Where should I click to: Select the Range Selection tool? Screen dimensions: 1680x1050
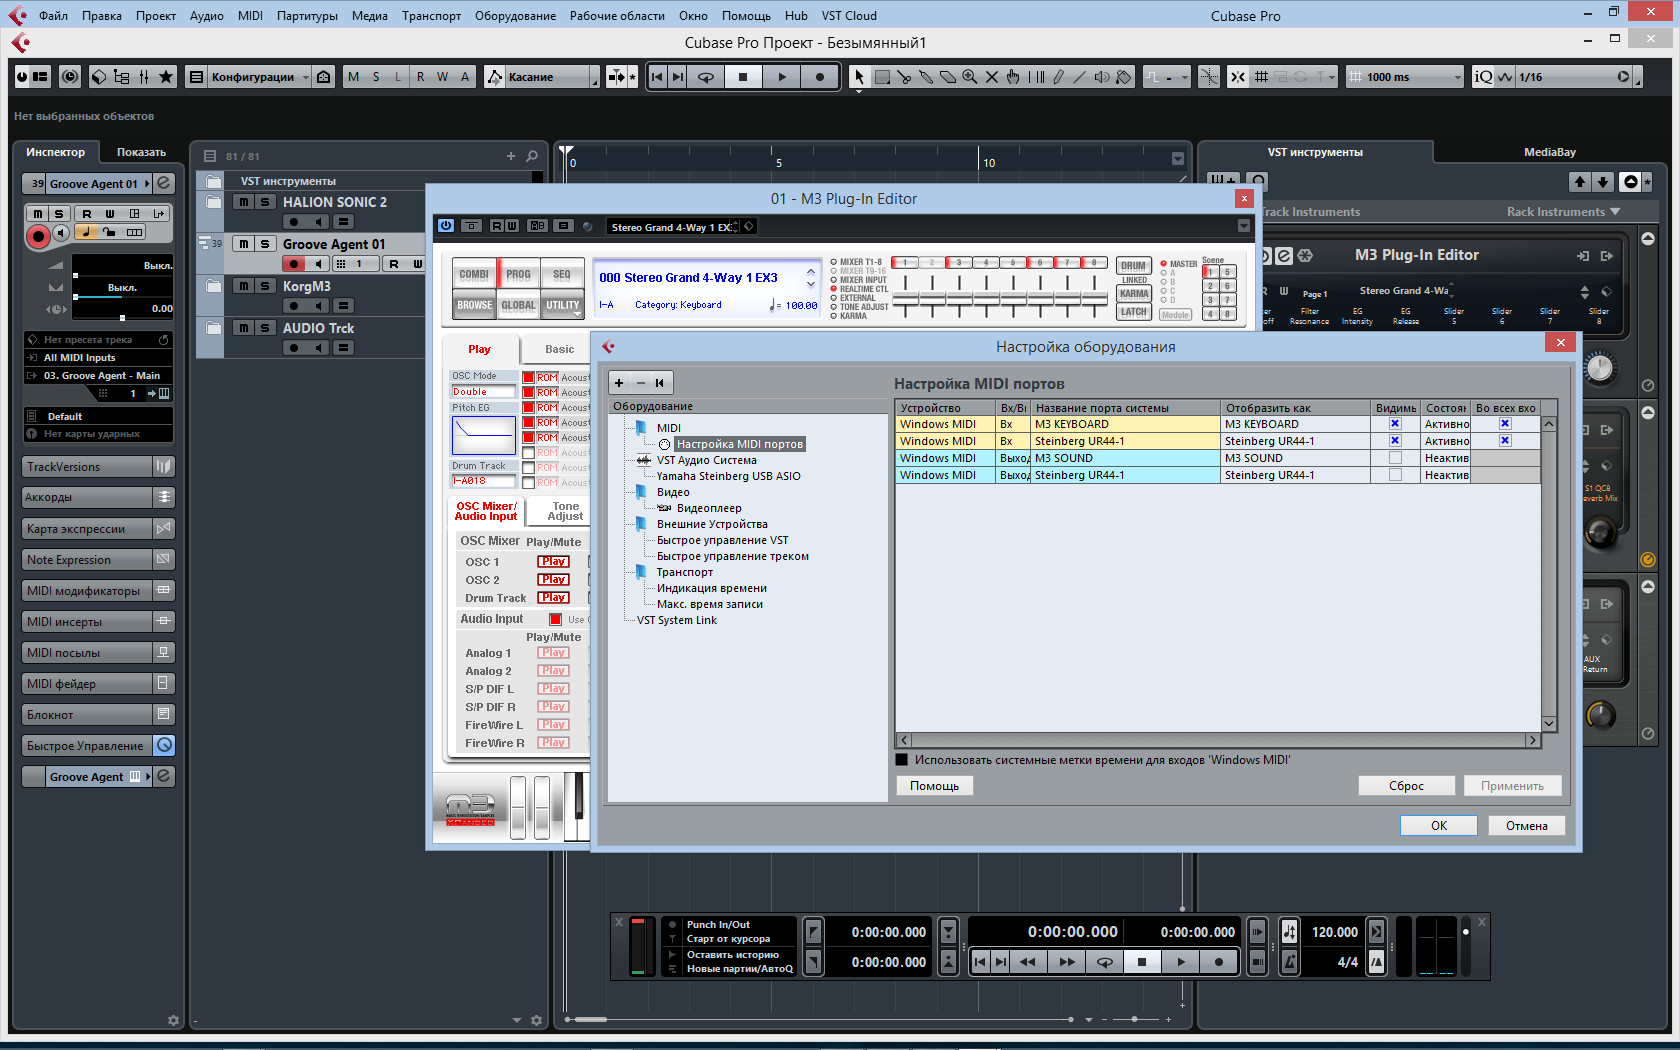click(x=882, y=77)
